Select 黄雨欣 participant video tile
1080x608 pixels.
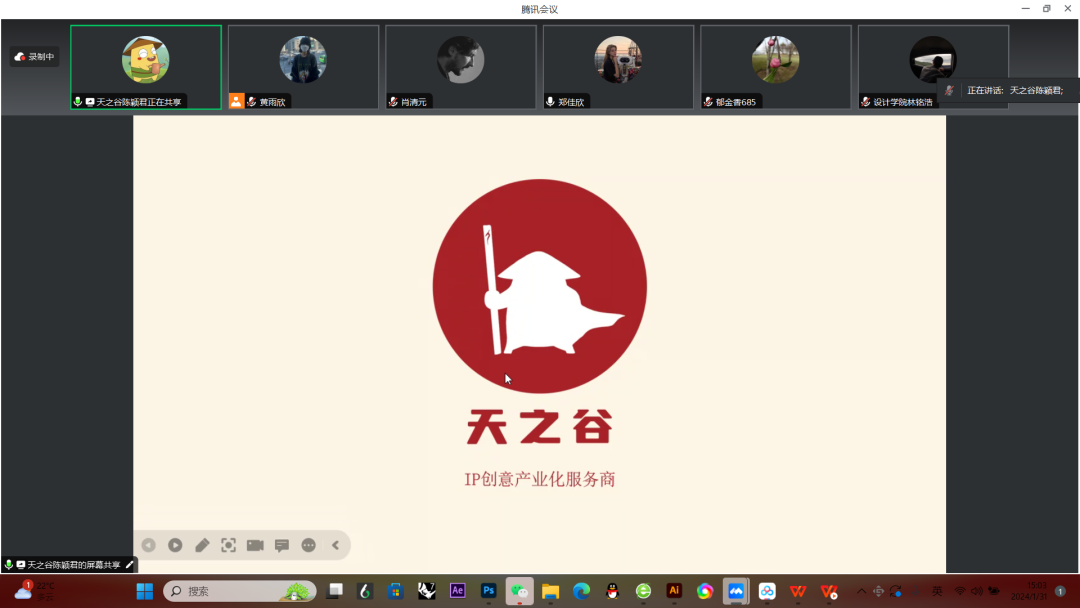pos(303,66)
